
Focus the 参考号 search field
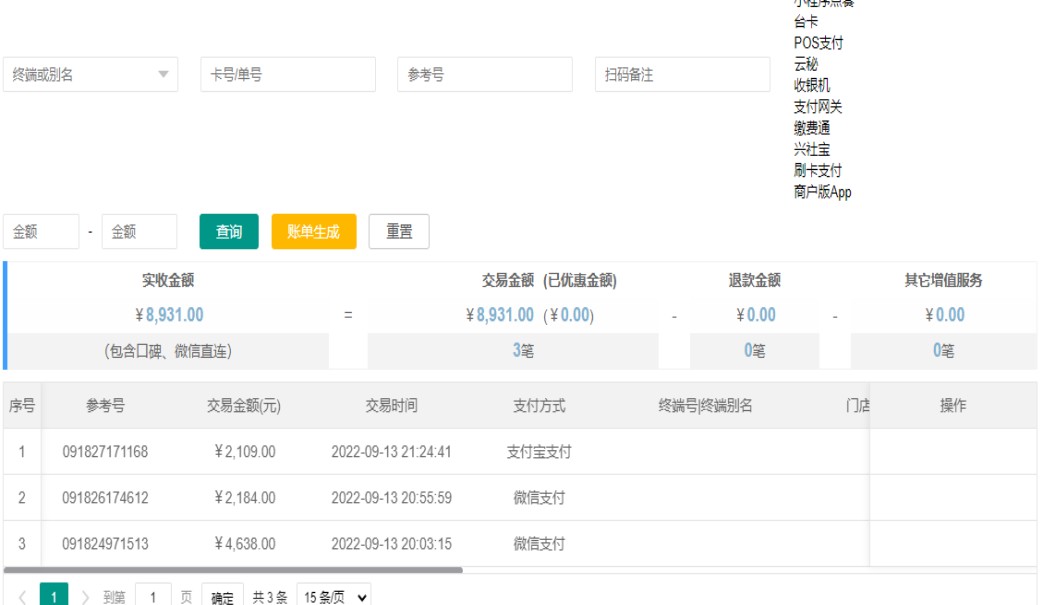click(x=485, y=75)
